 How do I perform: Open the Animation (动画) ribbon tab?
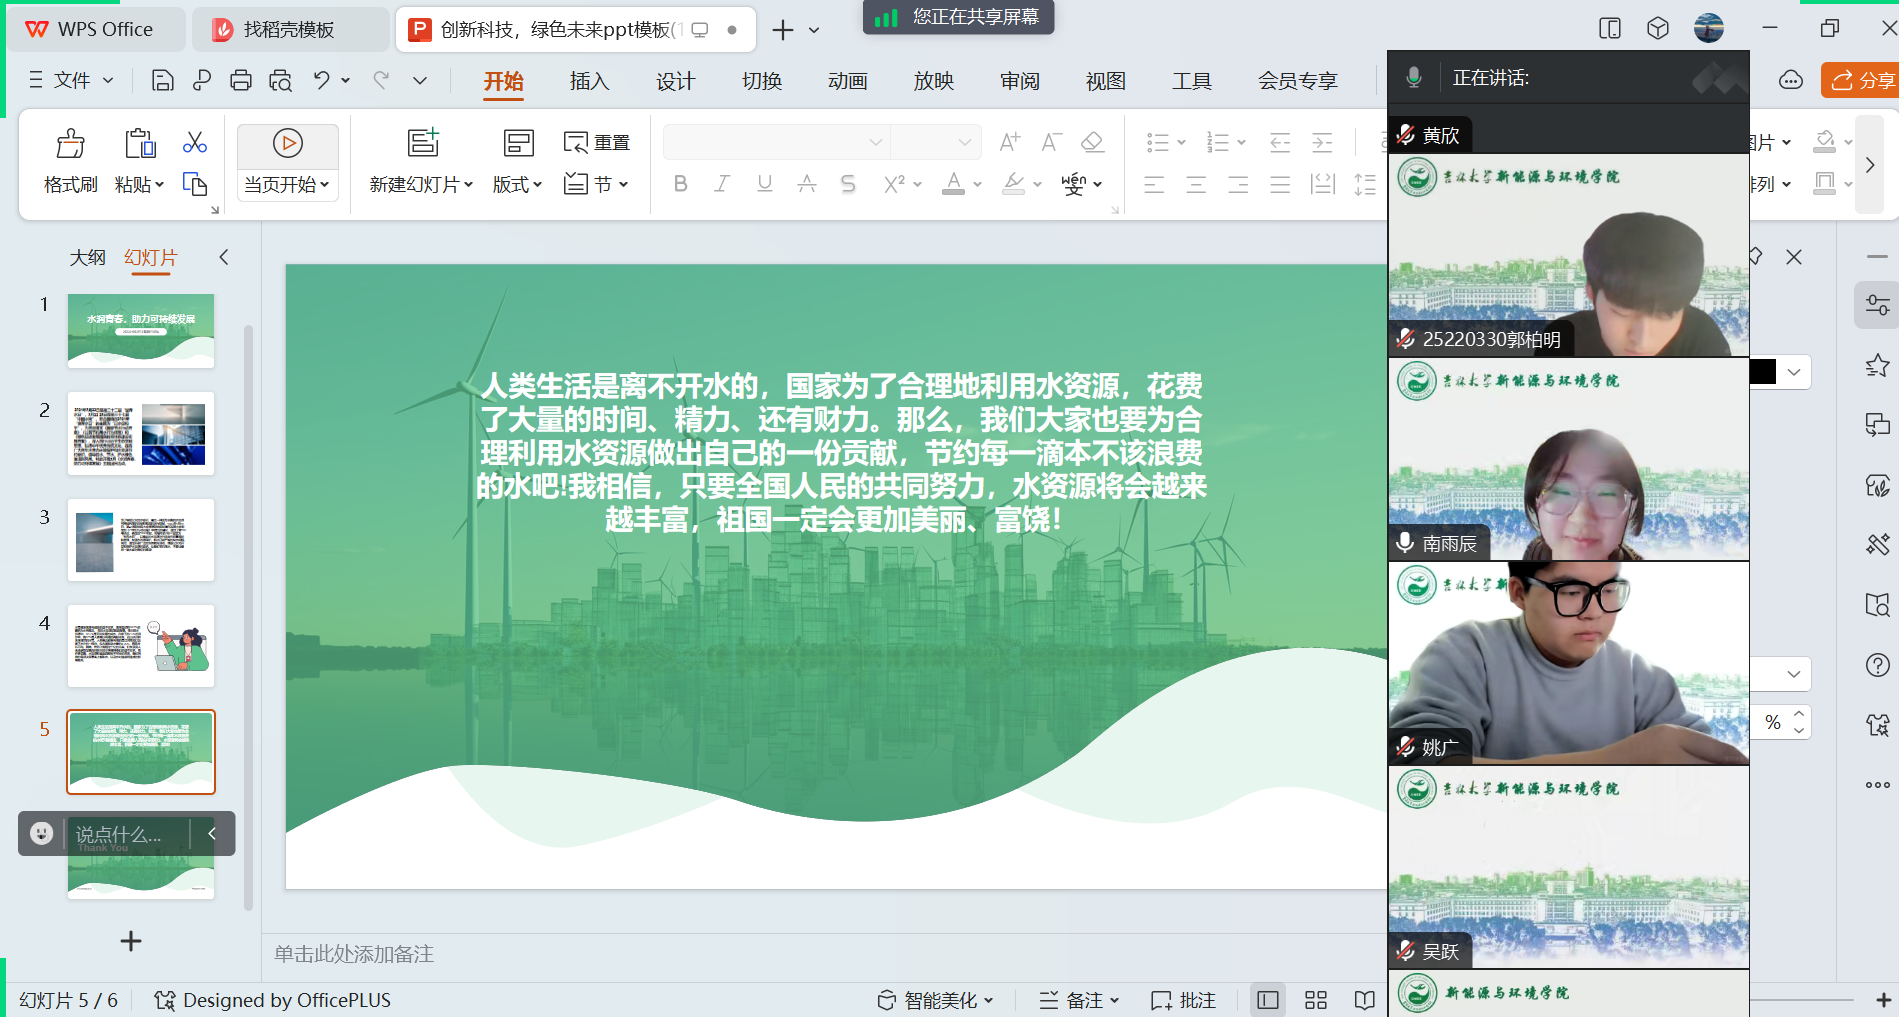[847, 81]
